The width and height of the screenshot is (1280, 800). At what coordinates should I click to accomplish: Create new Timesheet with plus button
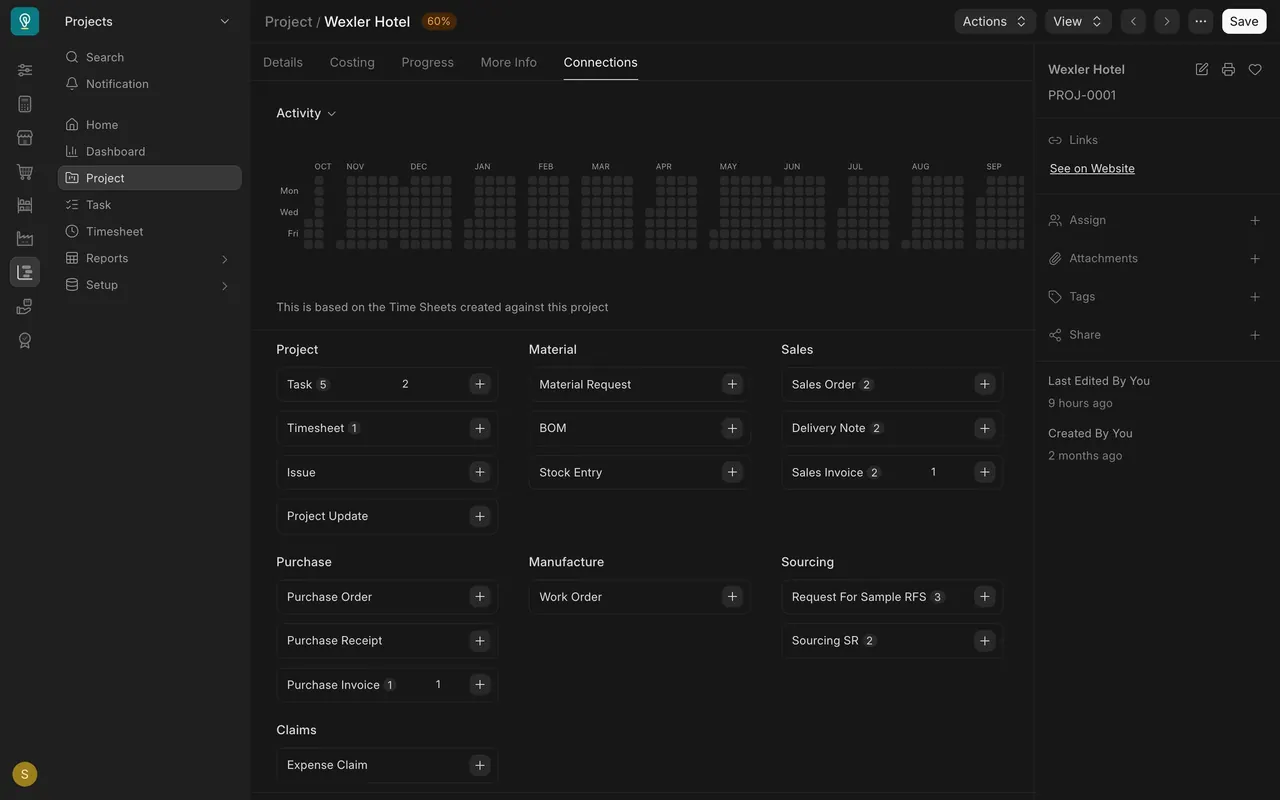(x=480, y=428)
